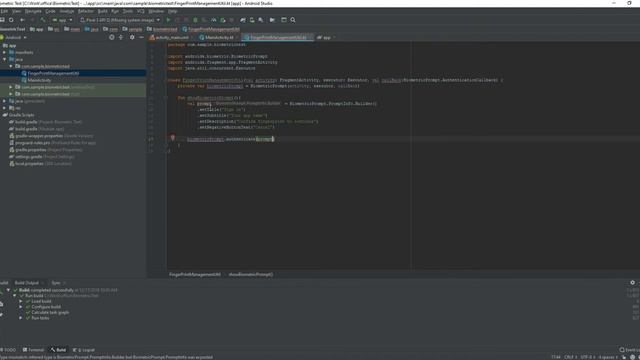This screenshot has width=640, height=360.
Task: Select settings.gradle file
Action: click(42, 156)
